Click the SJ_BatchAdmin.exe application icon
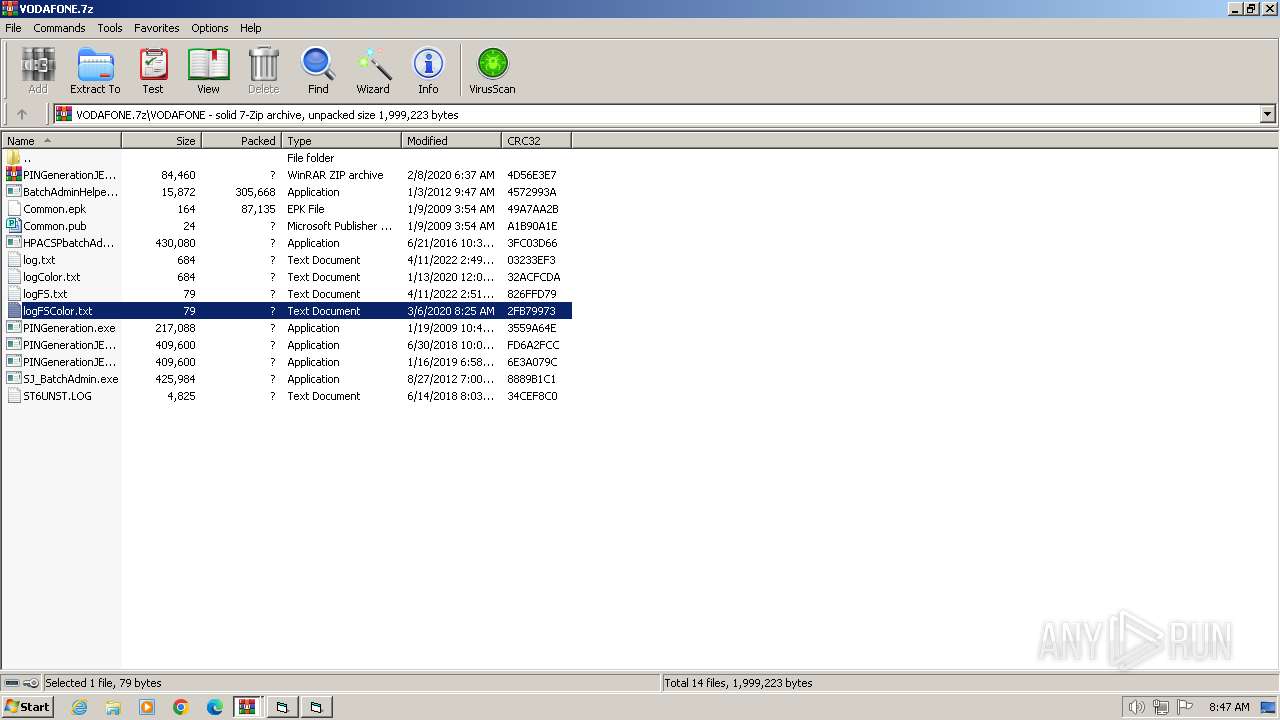Viewport: 1280px width, 720px height. [14, 379]
